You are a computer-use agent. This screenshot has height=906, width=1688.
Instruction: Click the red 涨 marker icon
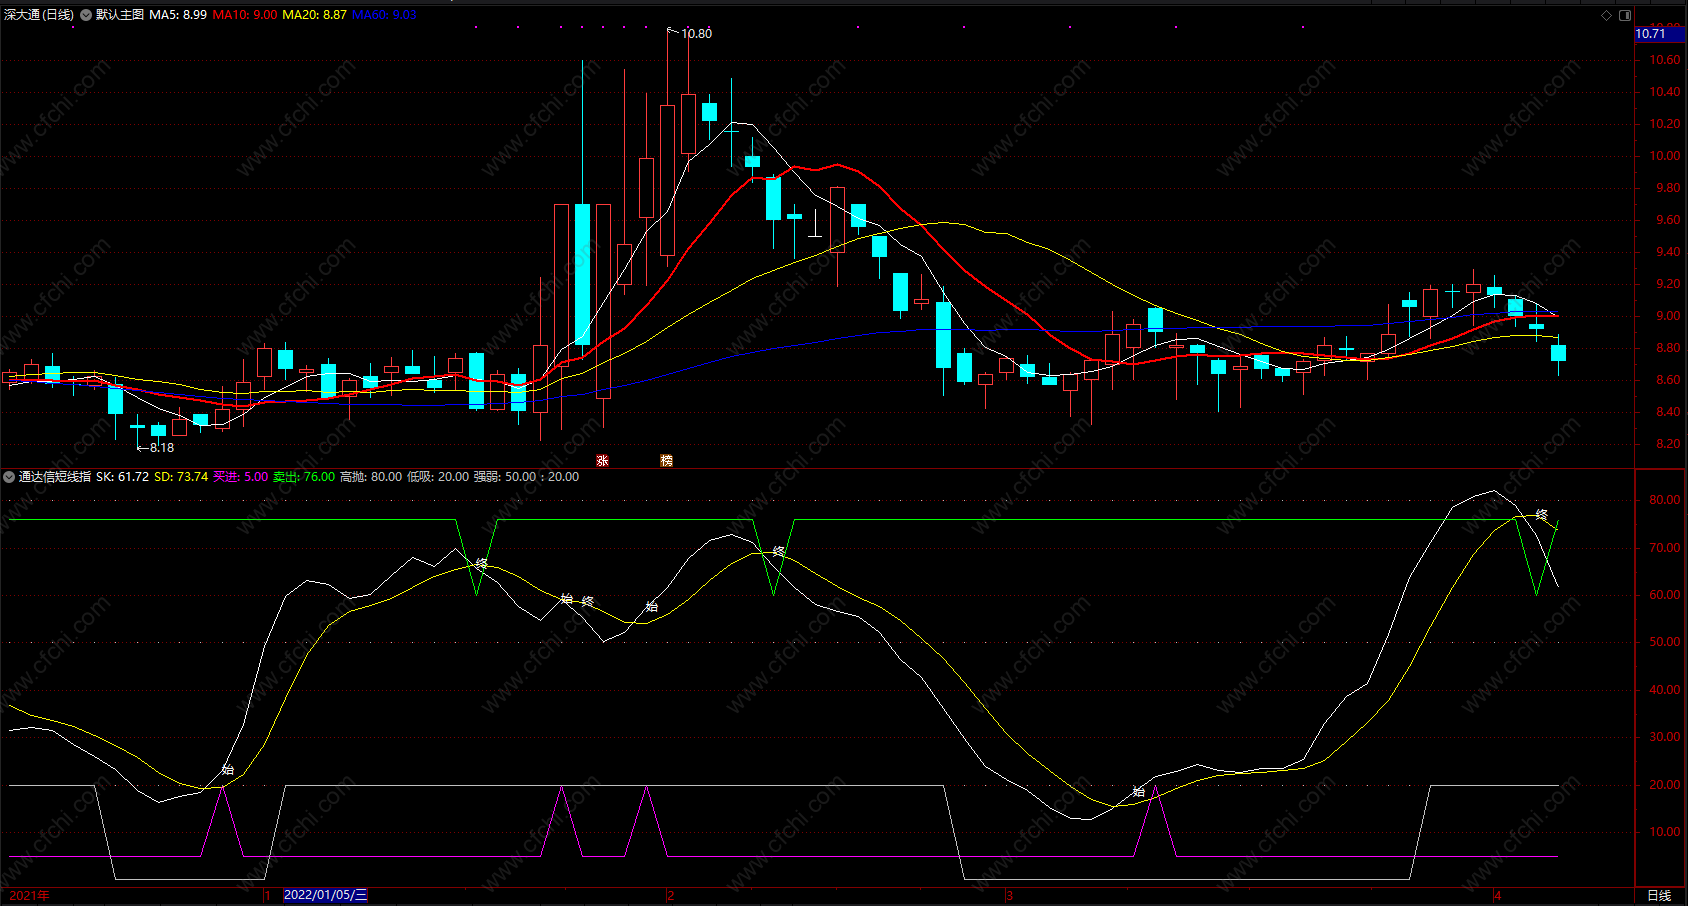(602, 461)
